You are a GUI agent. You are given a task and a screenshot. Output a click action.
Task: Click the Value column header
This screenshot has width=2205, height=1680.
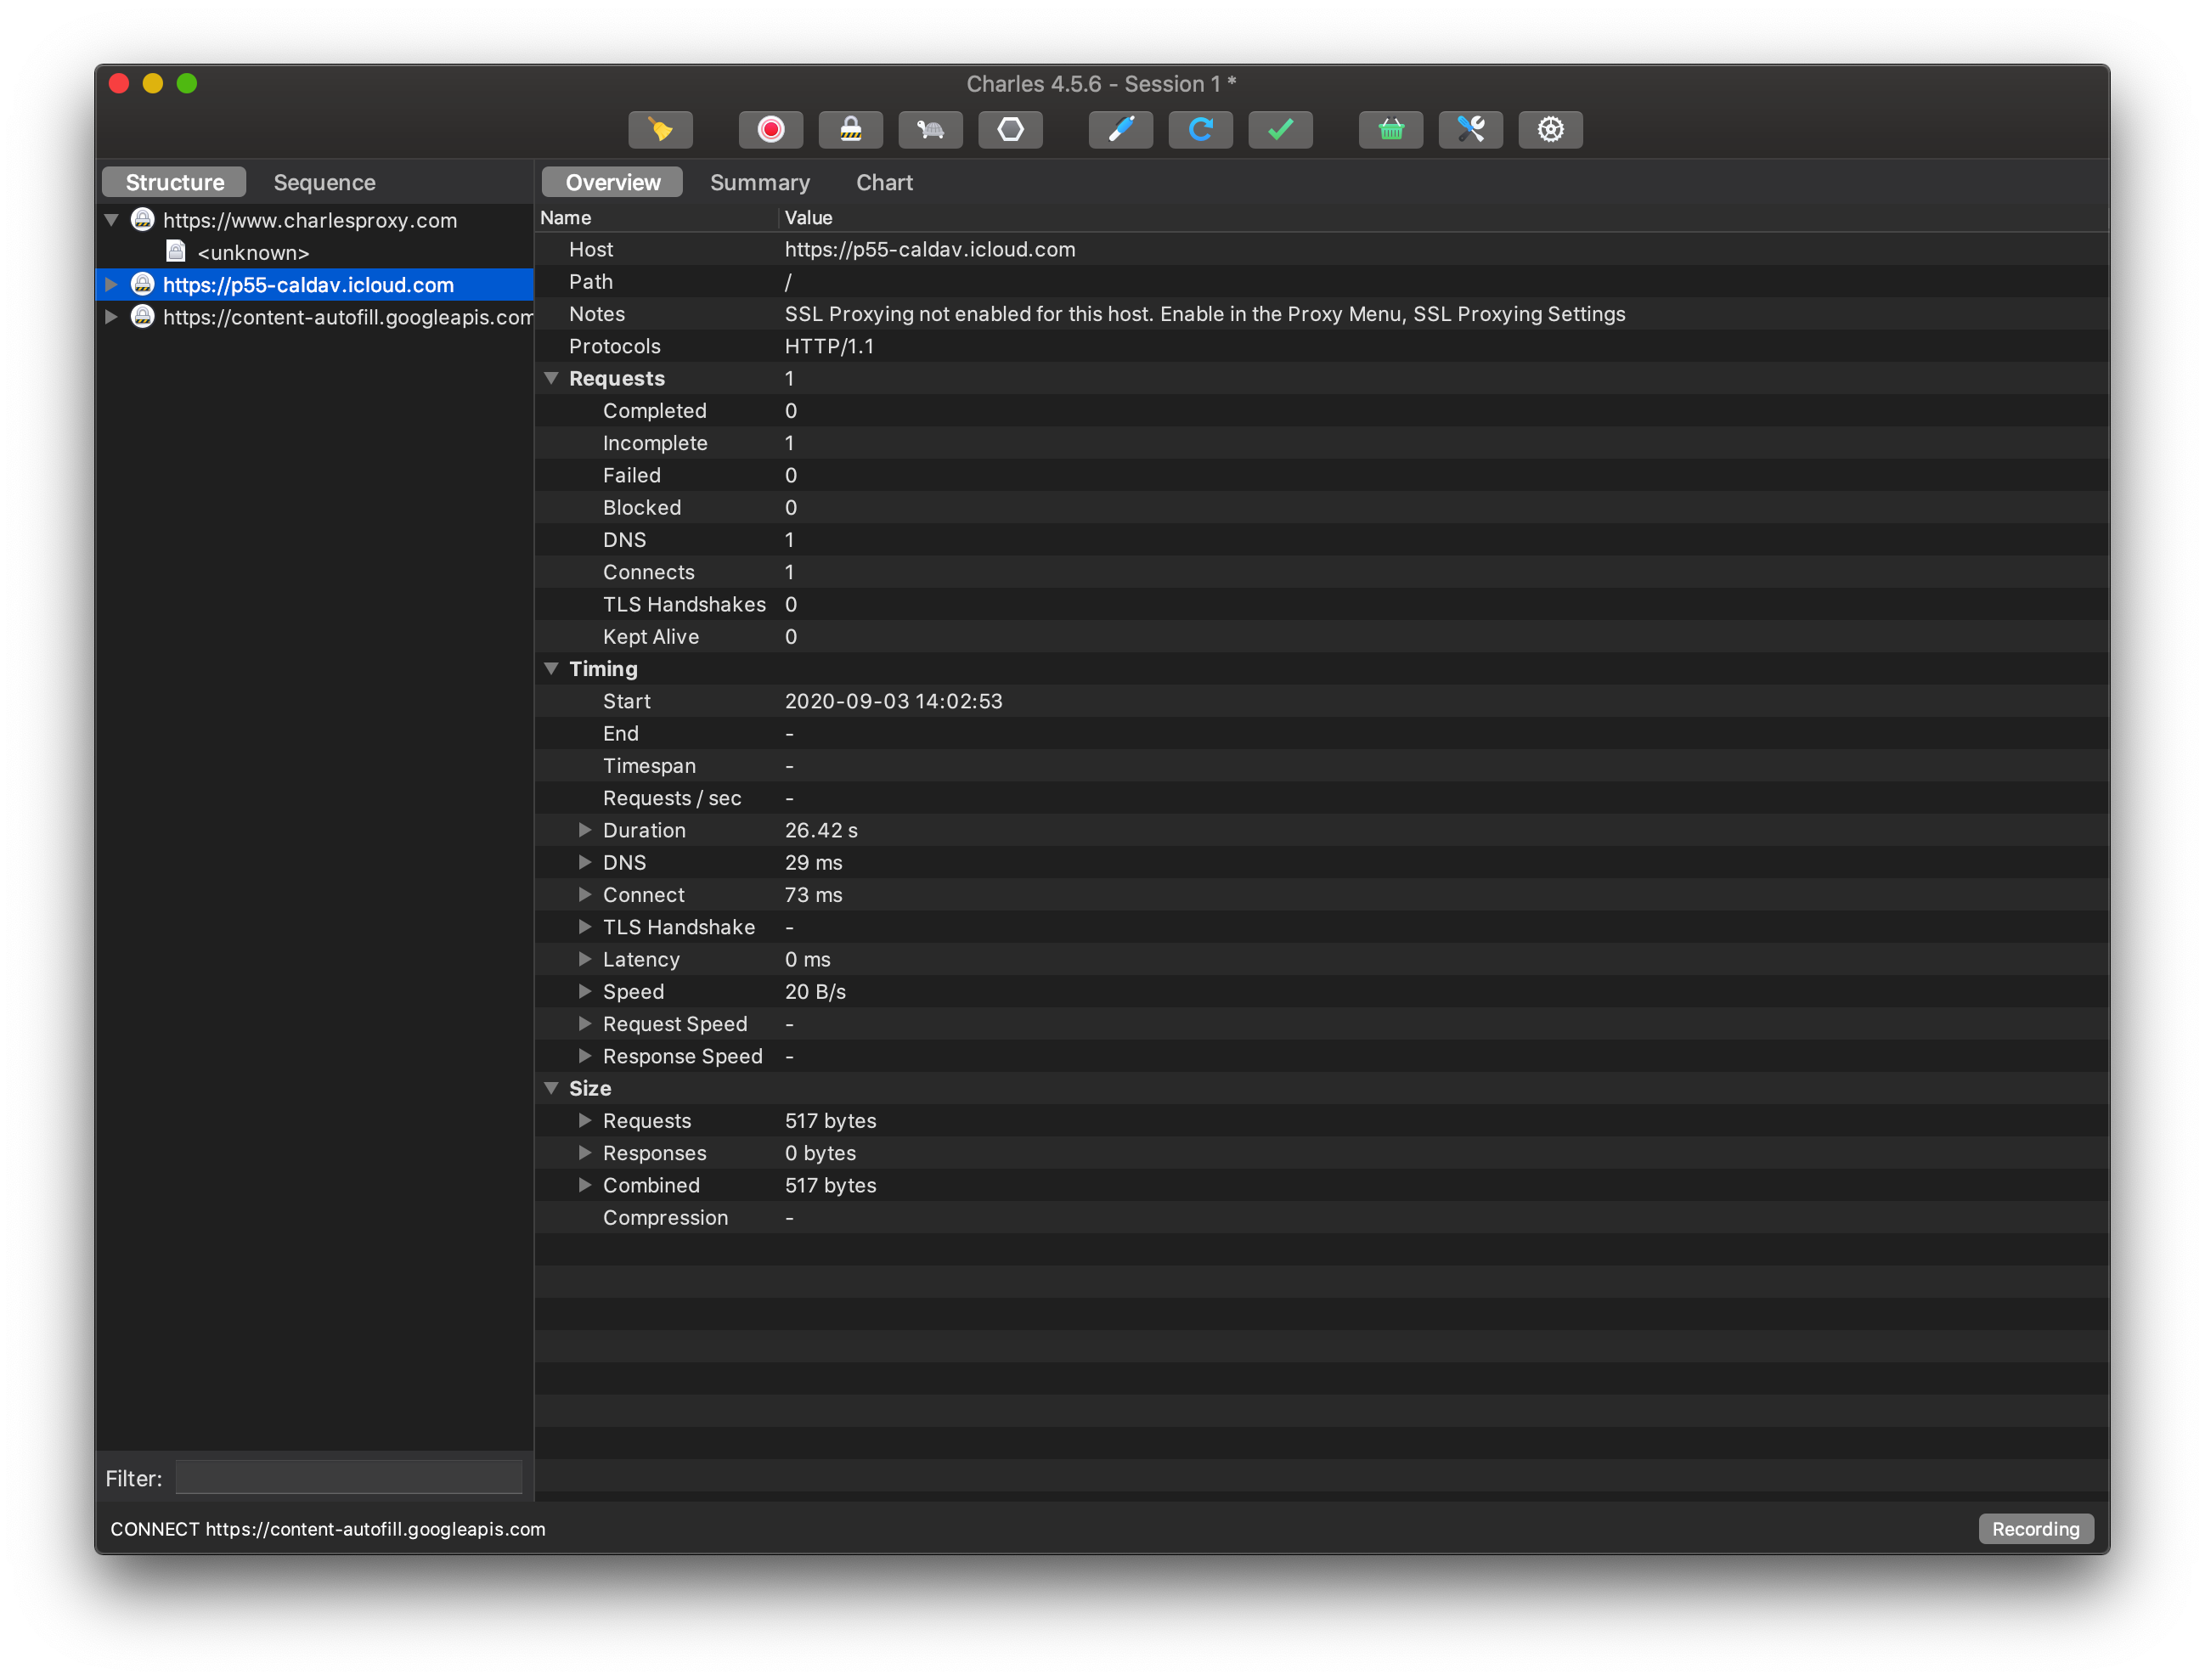1443,217
